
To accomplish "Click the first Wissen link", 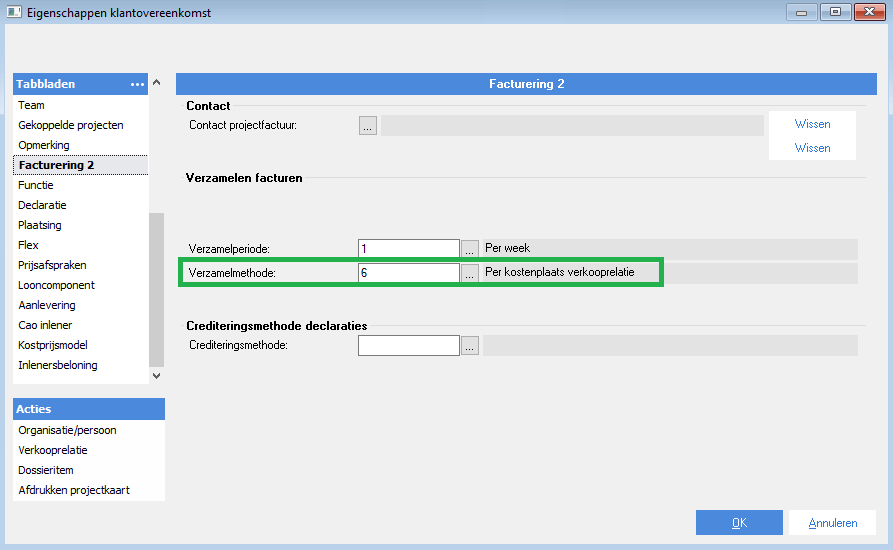I will tap(812, 124).
